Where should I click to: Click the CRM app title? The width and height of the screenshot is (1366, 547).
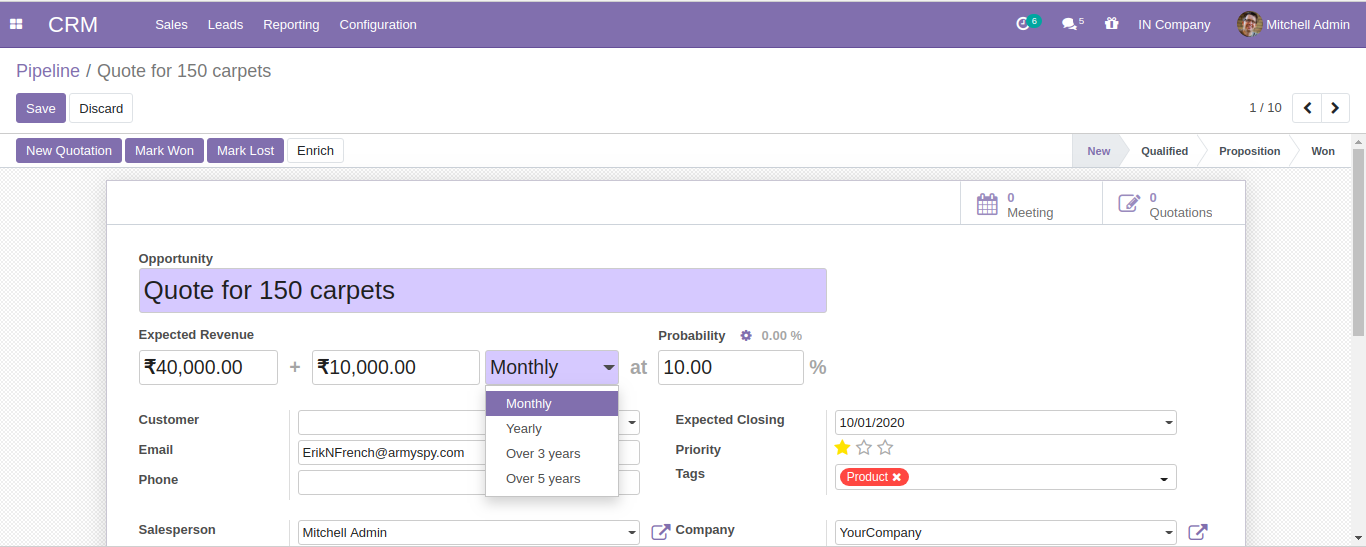click(73, 24)
